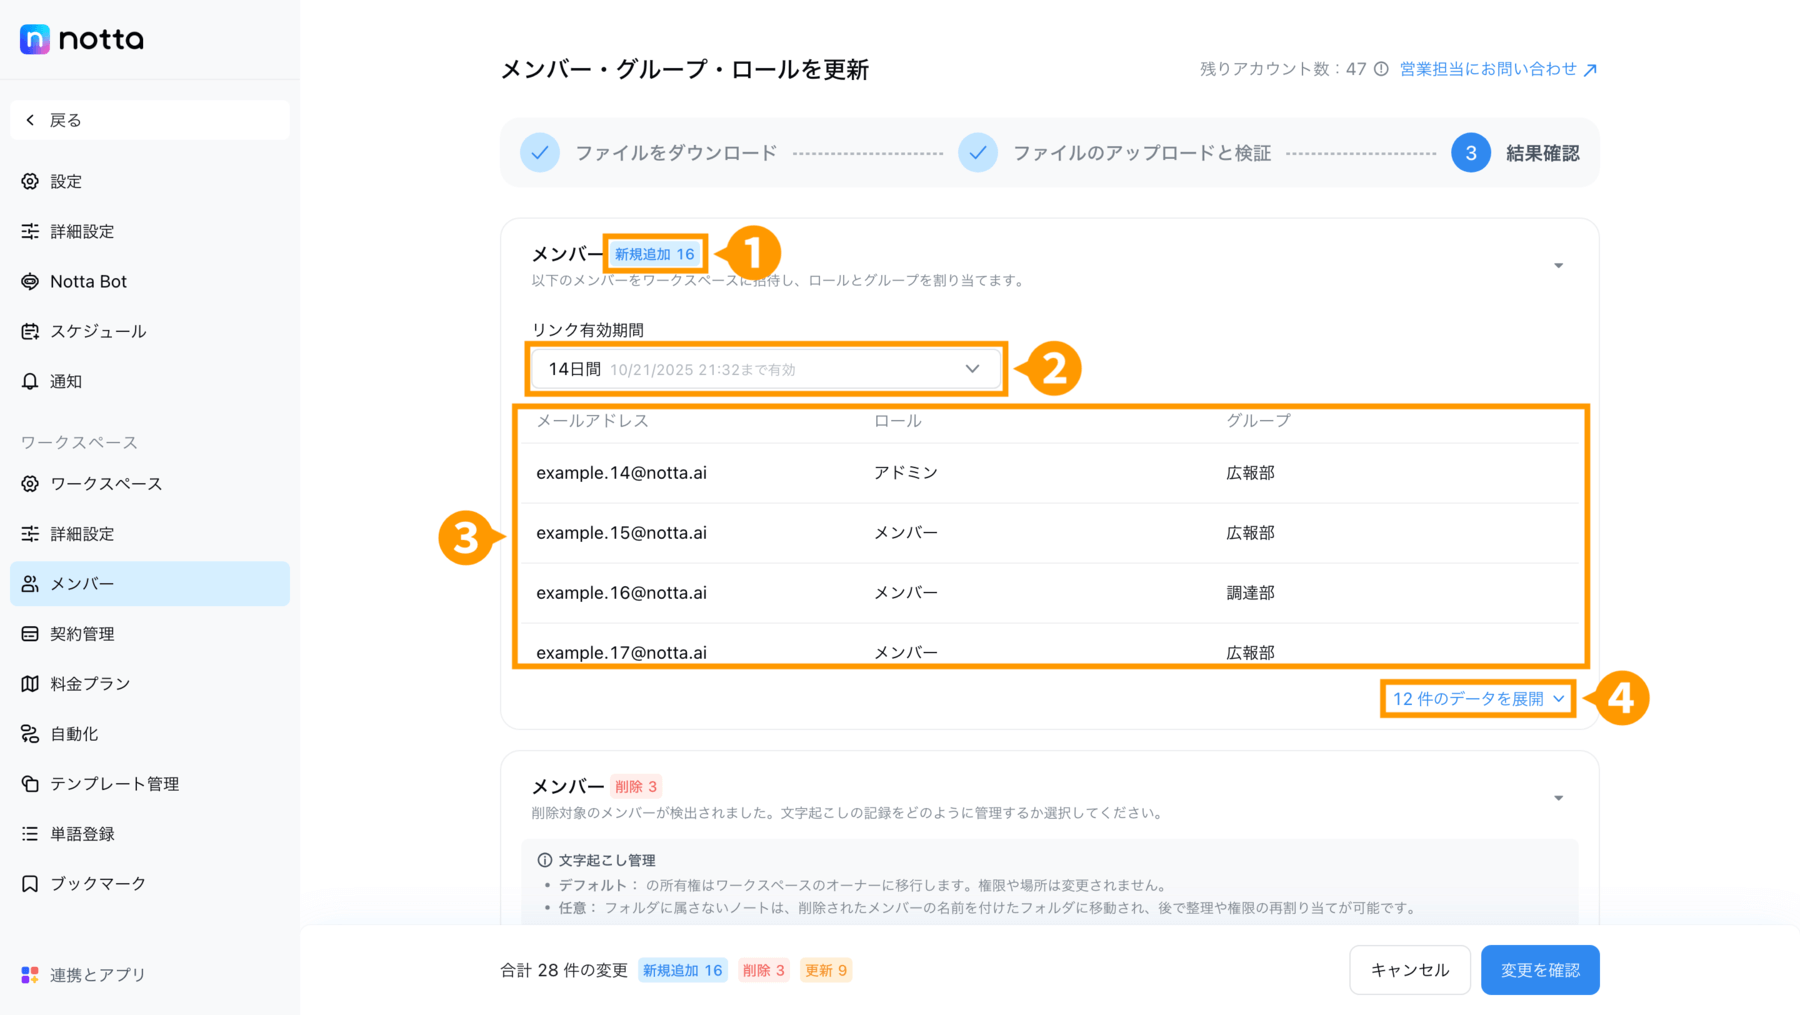
Task: Click the Notta Bot icon
Action: [x=30, y=281]
